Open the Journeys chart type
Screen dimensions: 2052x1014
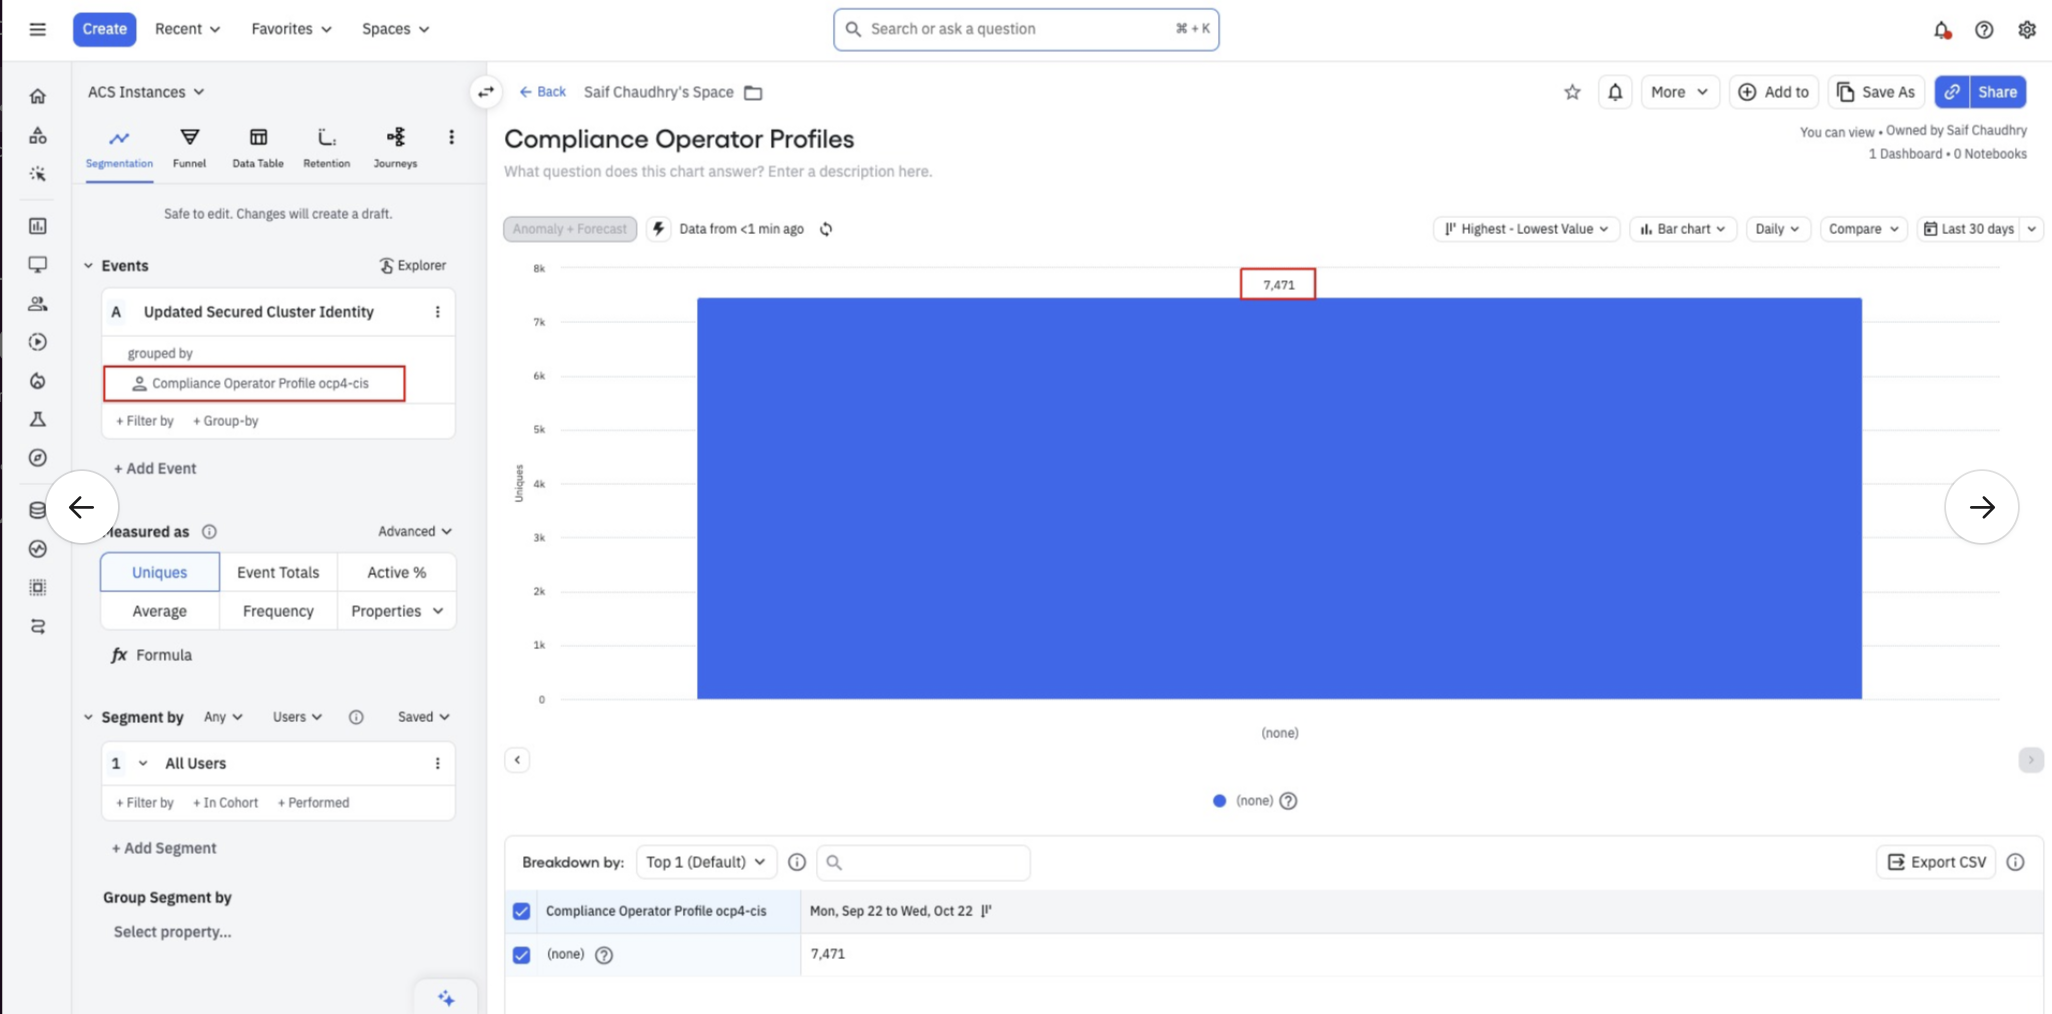(395, 147)
